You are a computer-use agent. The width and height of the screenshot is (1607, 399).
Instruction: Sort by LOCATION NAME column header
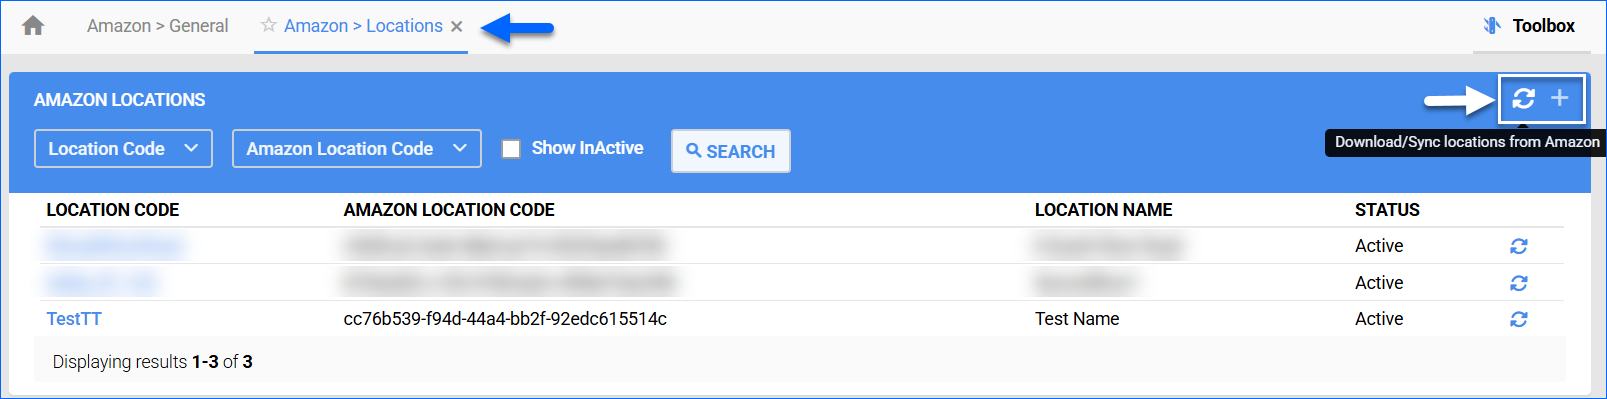click(1103, 210)
